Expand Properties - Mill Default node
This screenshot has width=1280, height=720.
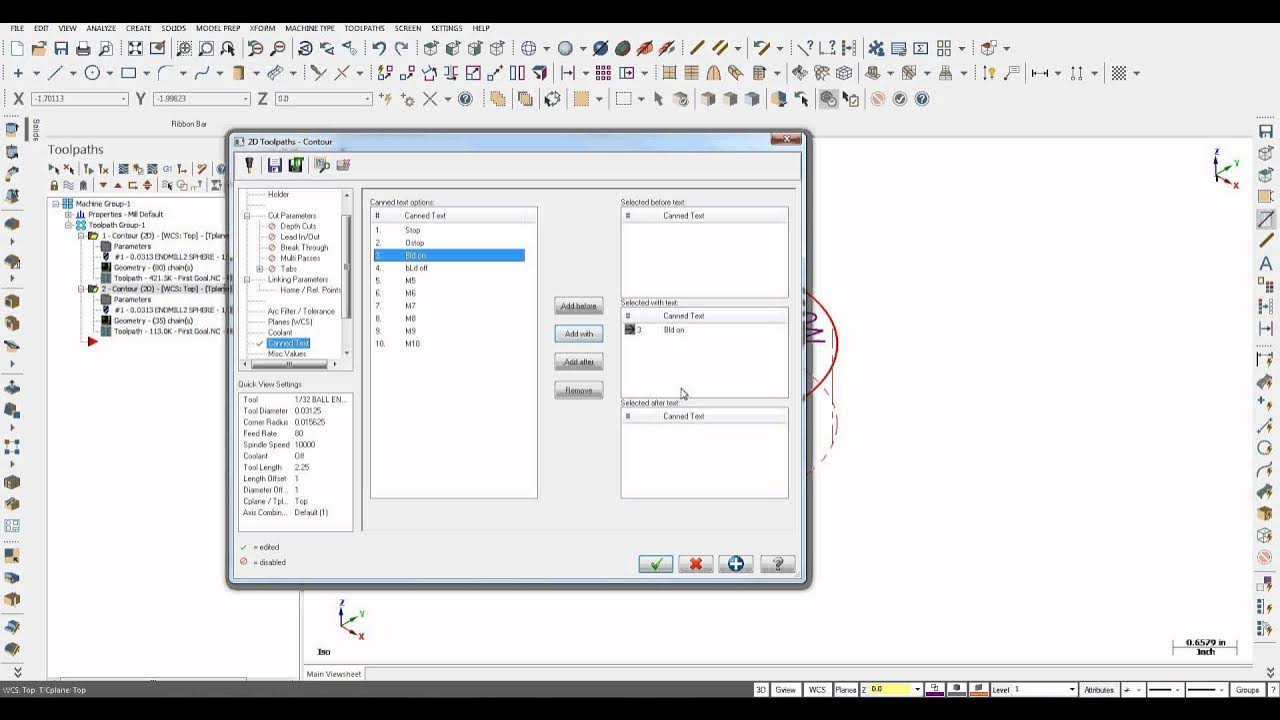point(68,214)
